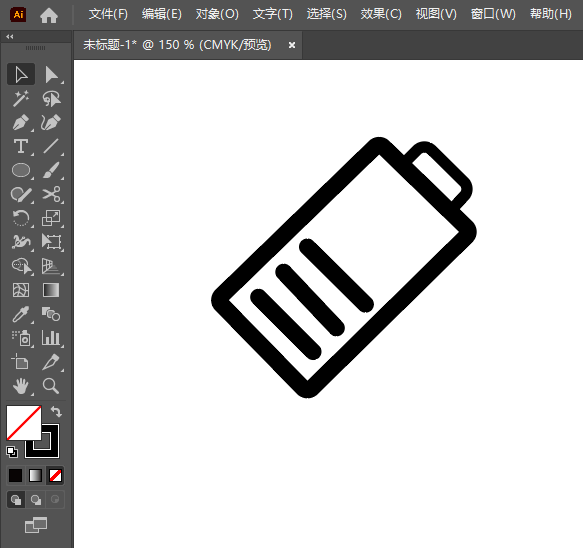Viewport: 583px width, 548px height.
Task: Choose the Ellipse tool
Action: coord(21,170)
